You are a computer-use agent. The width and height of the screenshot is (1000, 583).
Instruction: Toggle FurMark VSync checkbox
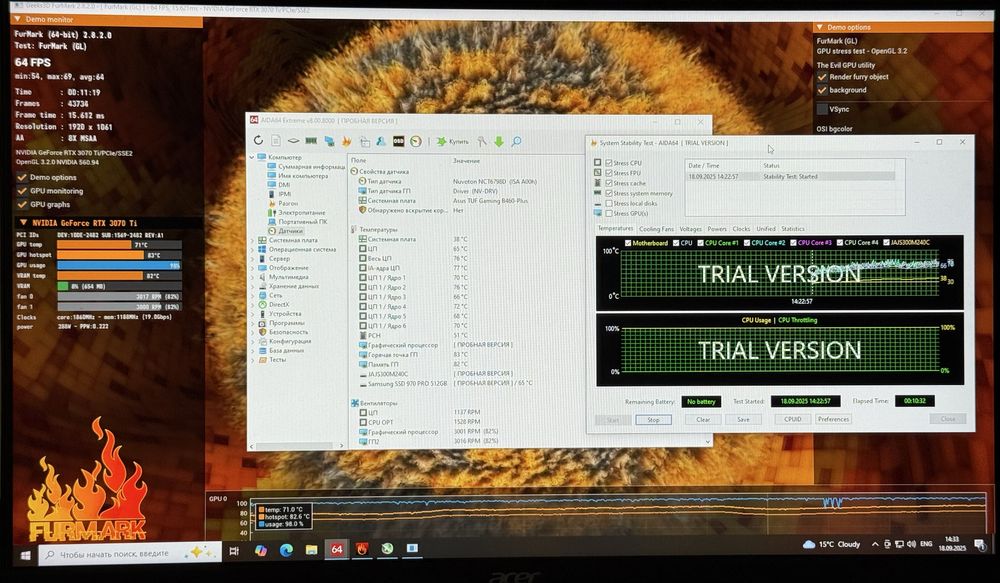click(x=823, y=109)
